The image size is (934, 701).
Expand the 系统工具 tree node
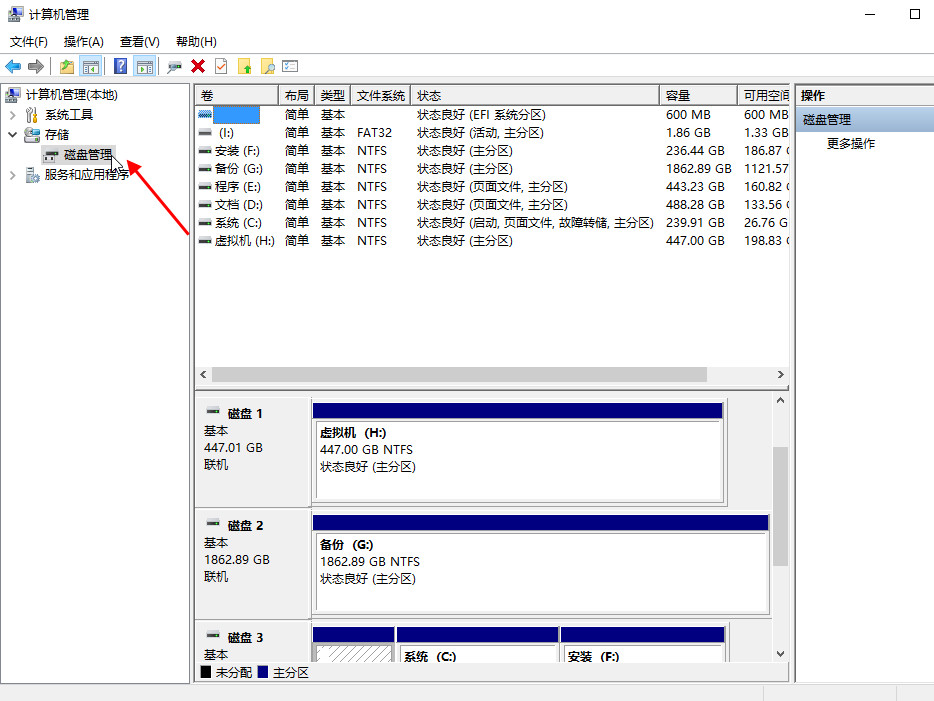tap(13, 115)
